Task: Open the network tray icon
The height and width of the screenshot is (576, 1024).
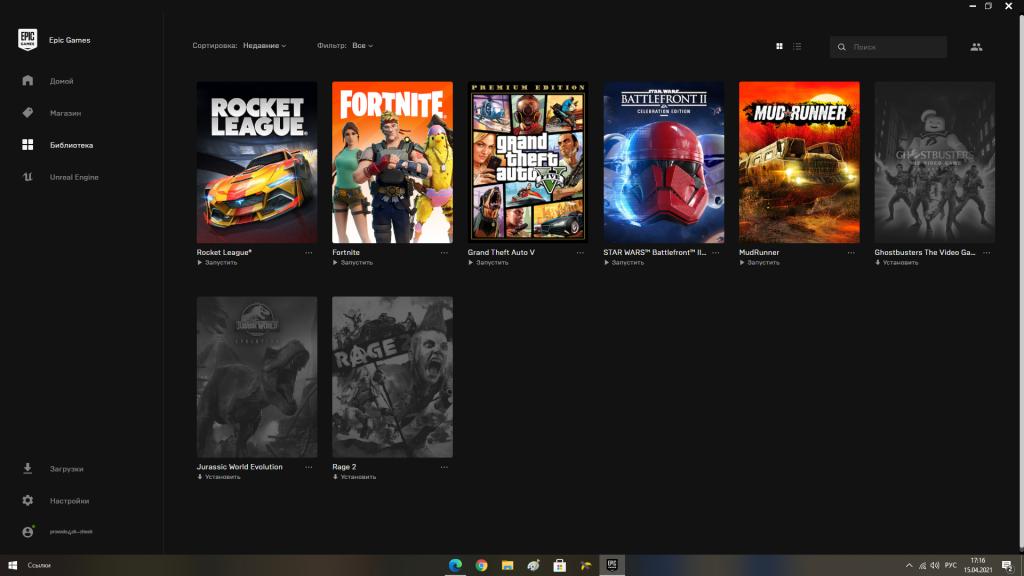Action: [x=922, y=566]
